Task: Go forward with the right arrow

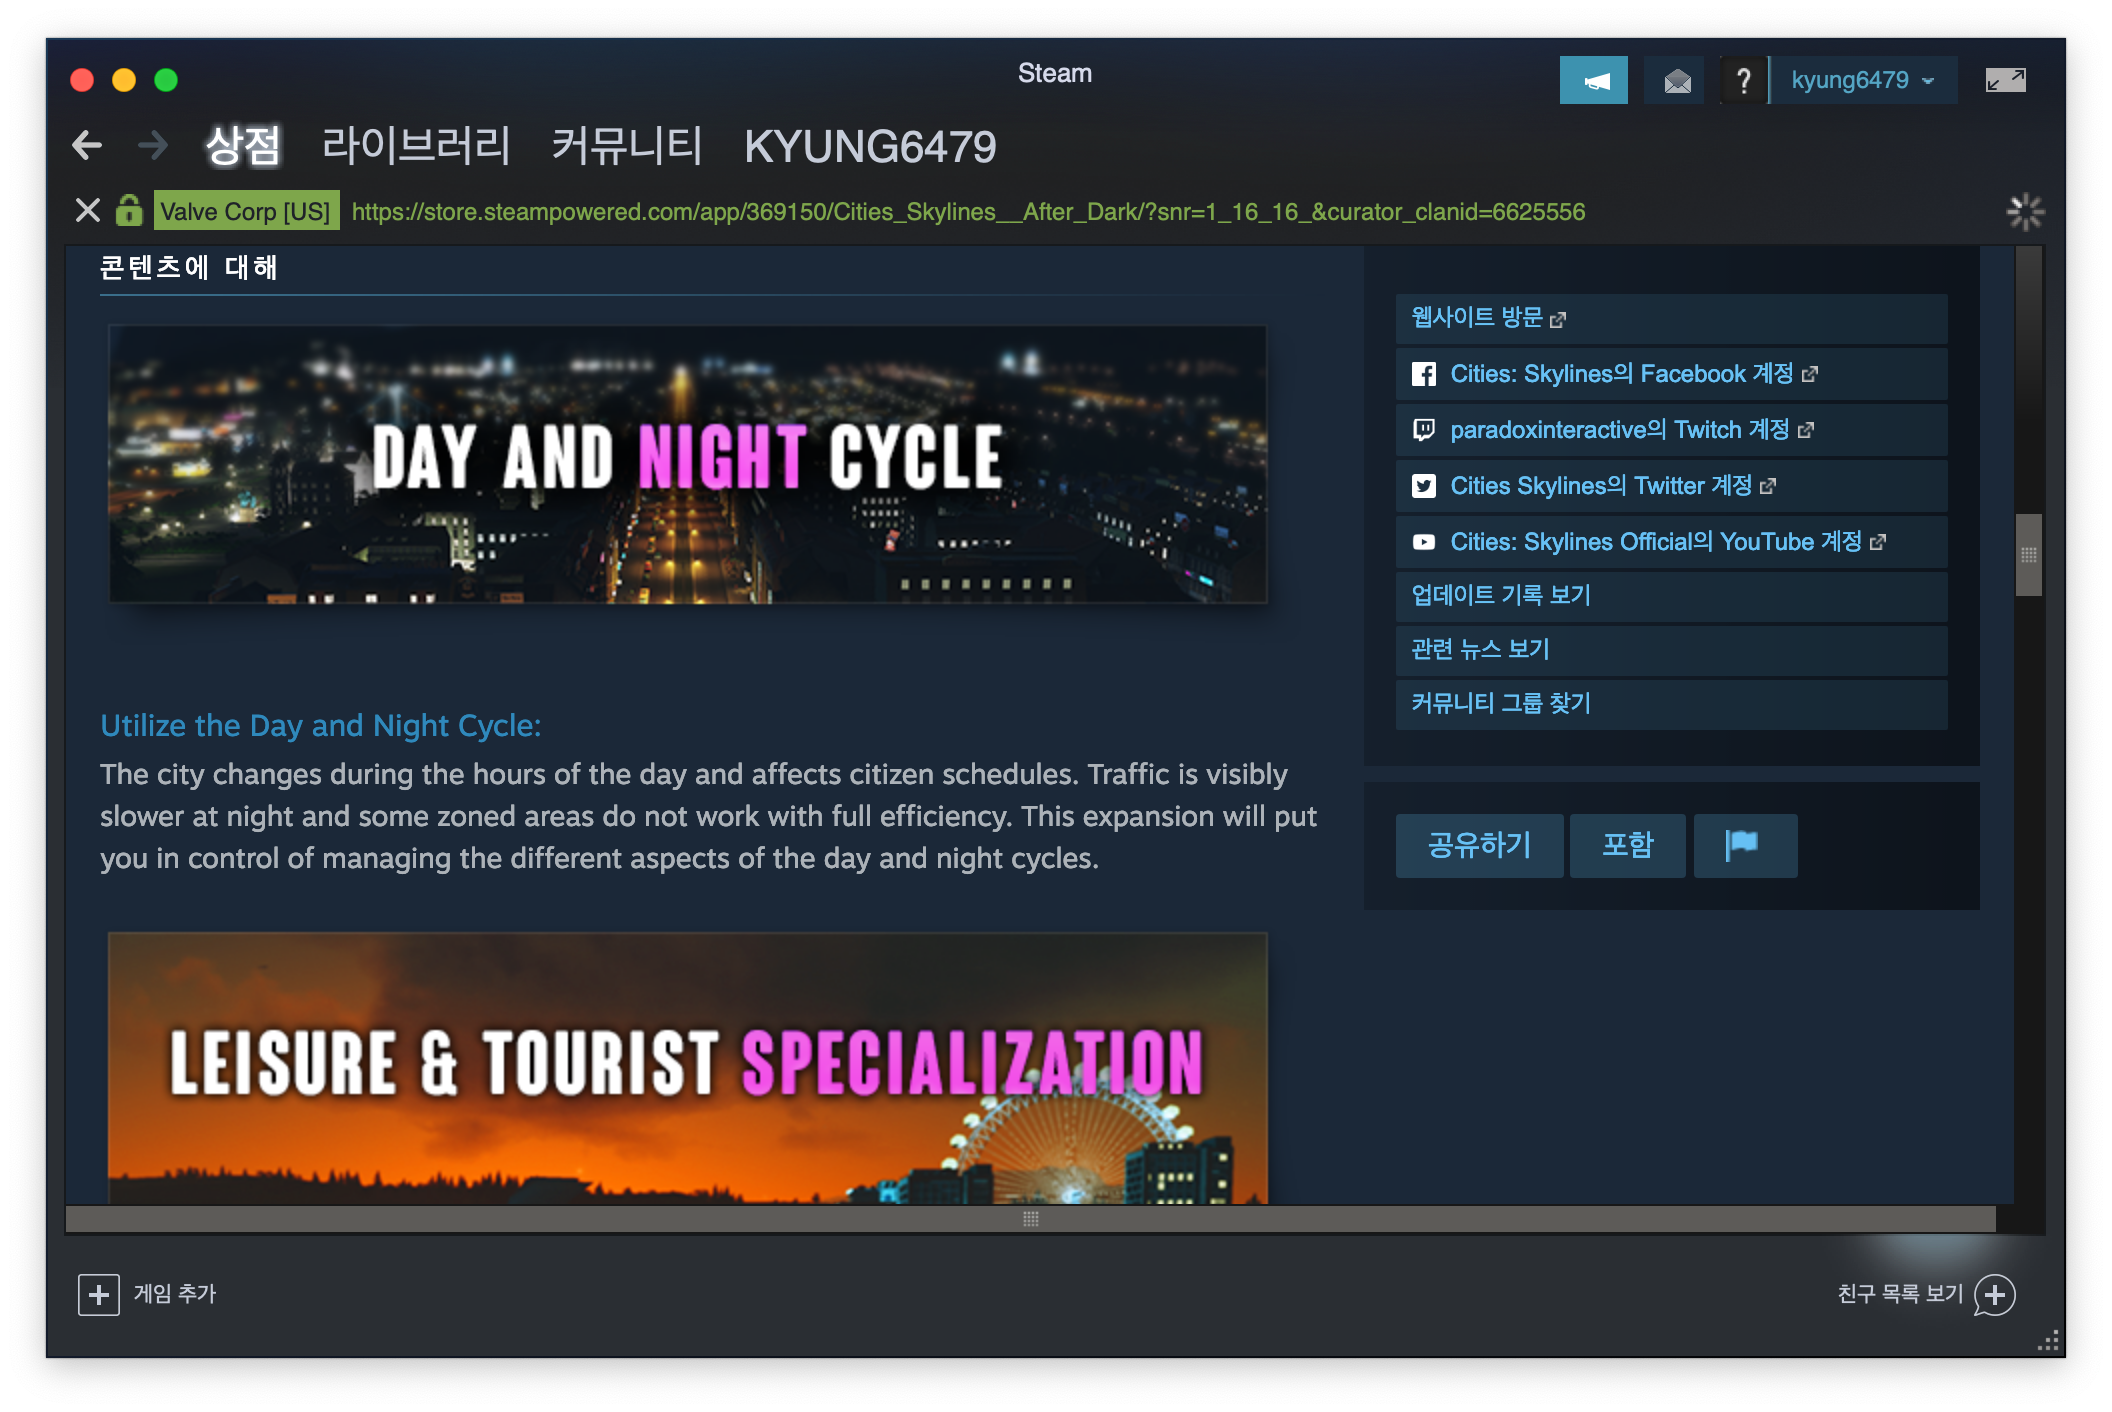Action: pyautogui.click(x=152, y=146)
